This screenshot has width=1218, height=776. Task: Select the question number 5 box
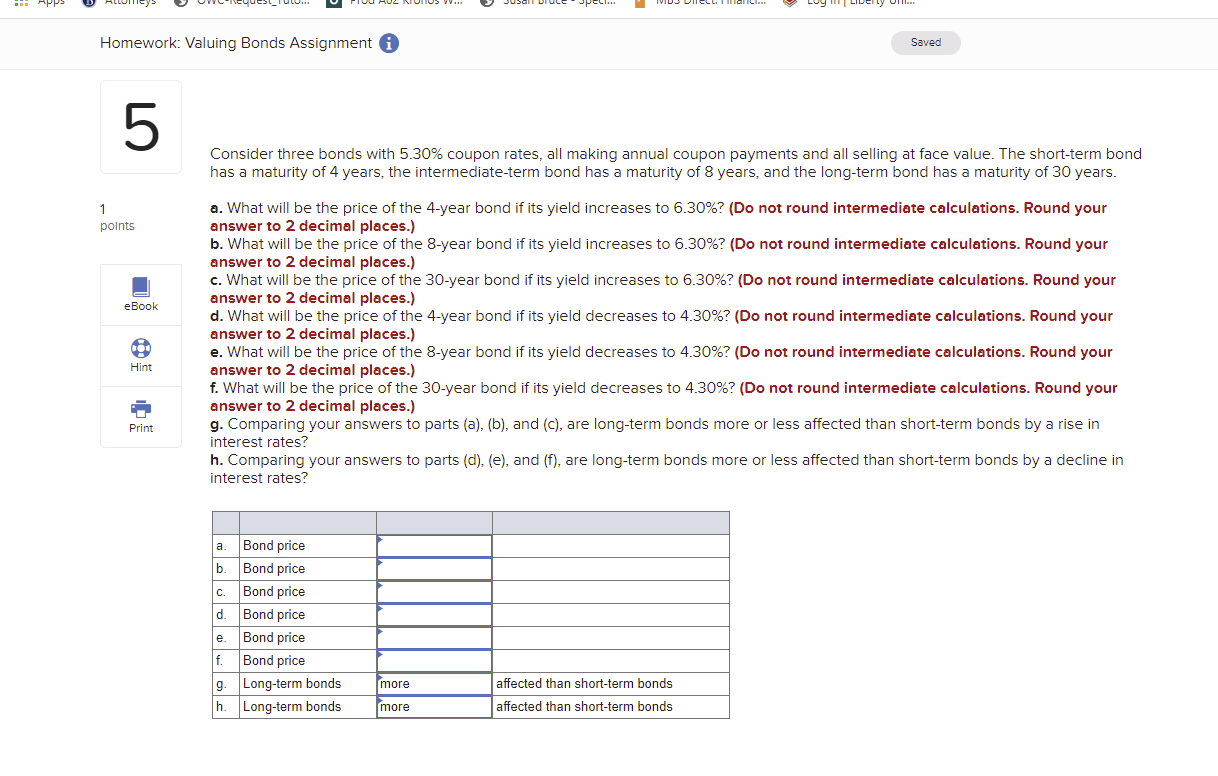pos(140,126)
